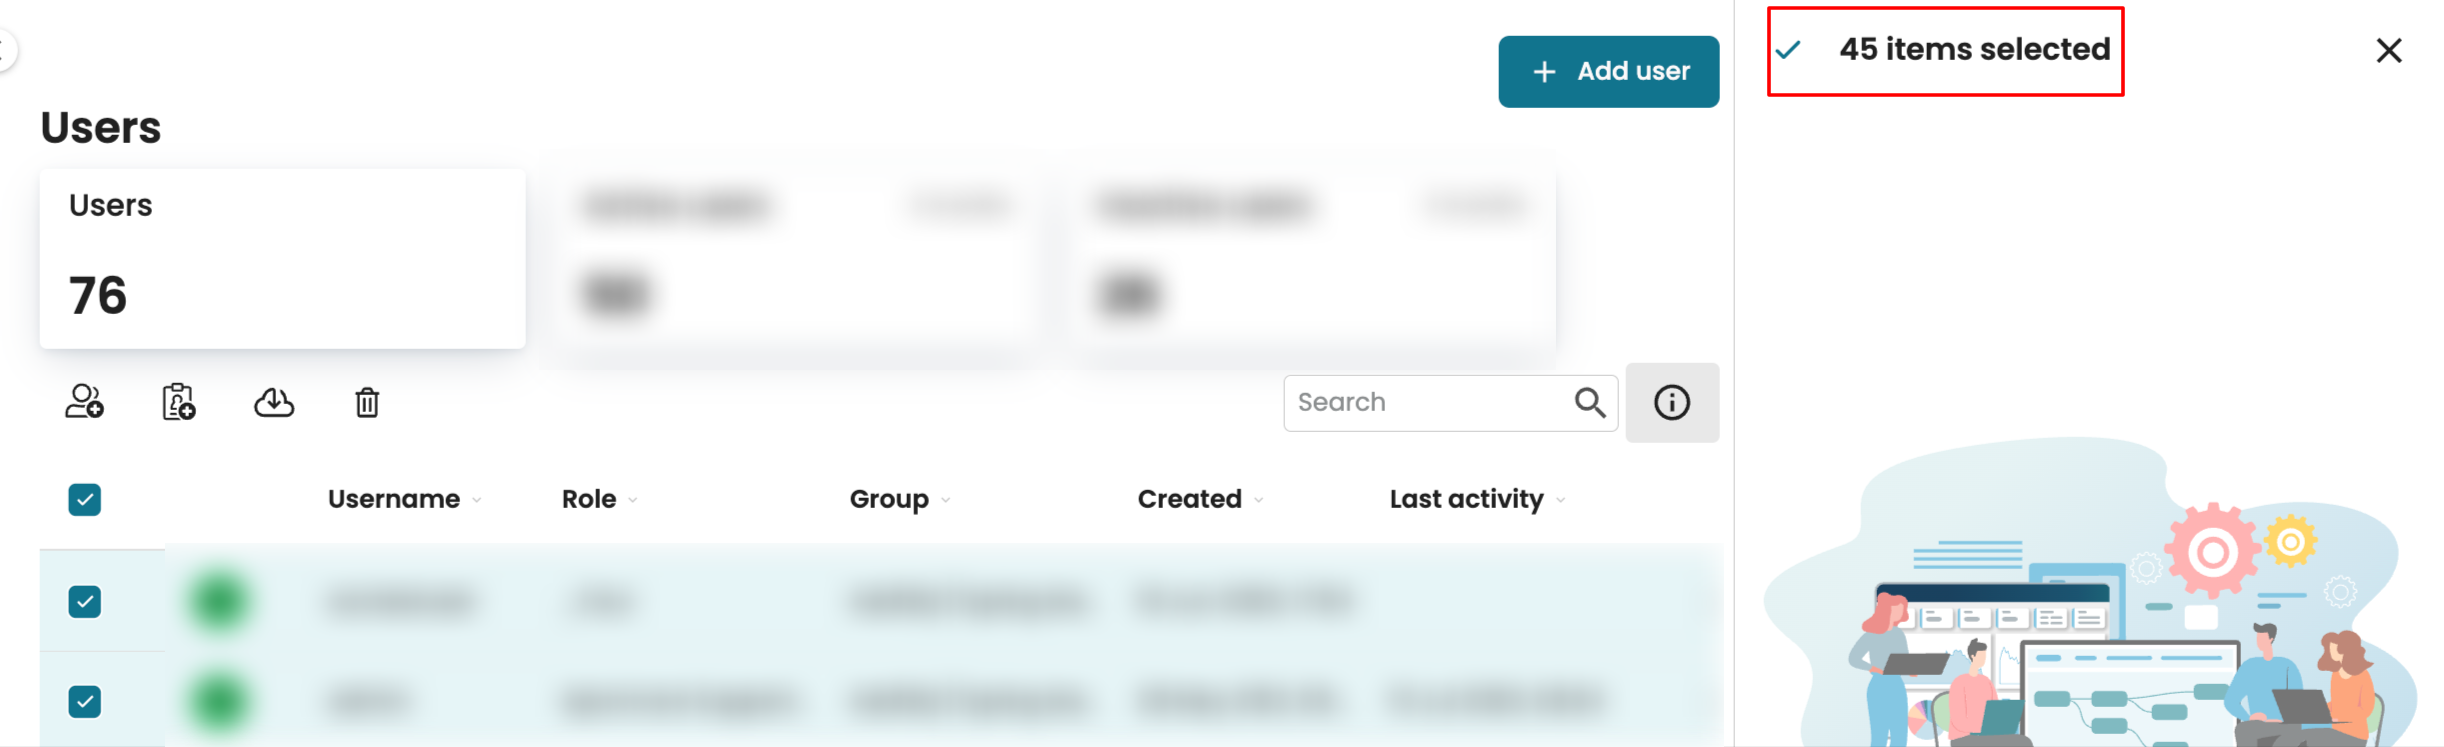Open the Group column sort dropdown
The width and height of the screenshot is (2444, 747).
946,500
